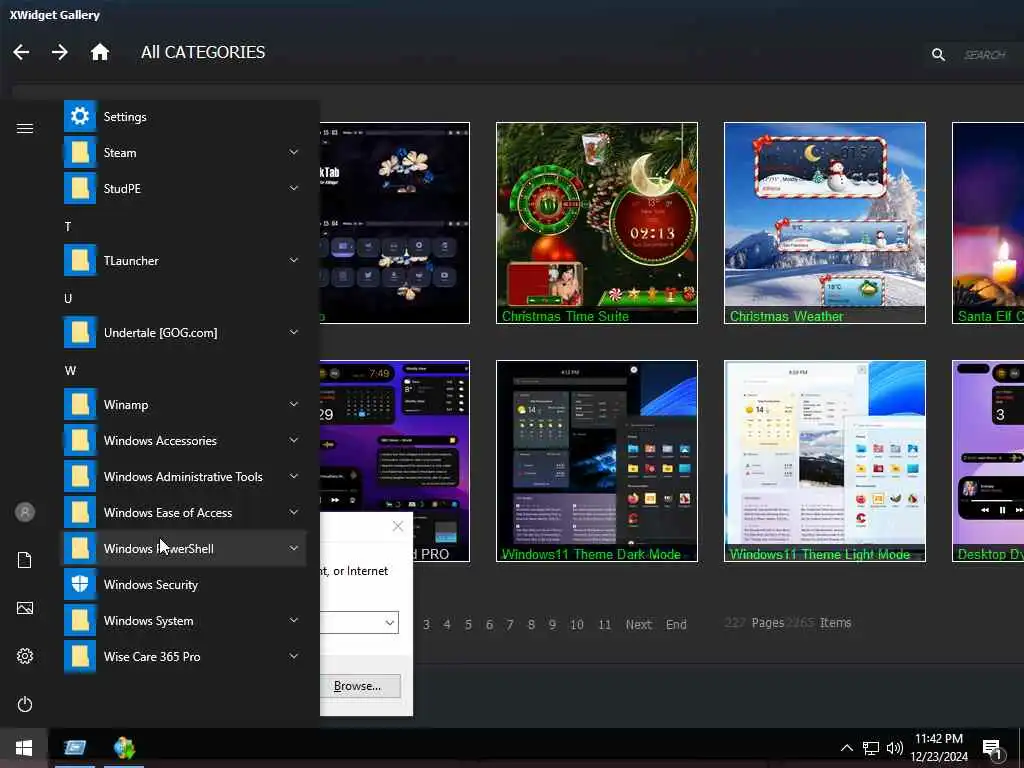Expand Windows Ease of Access chevron

294,512
